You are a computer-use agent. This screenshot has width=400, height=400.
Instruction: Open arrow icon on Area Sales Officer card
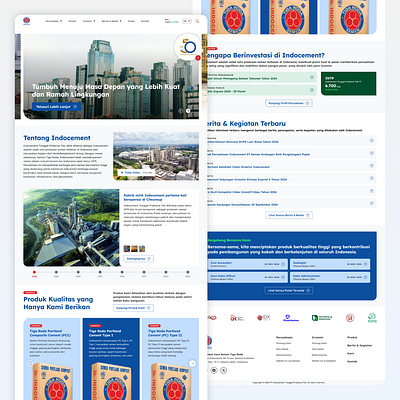tap(283, 277)
